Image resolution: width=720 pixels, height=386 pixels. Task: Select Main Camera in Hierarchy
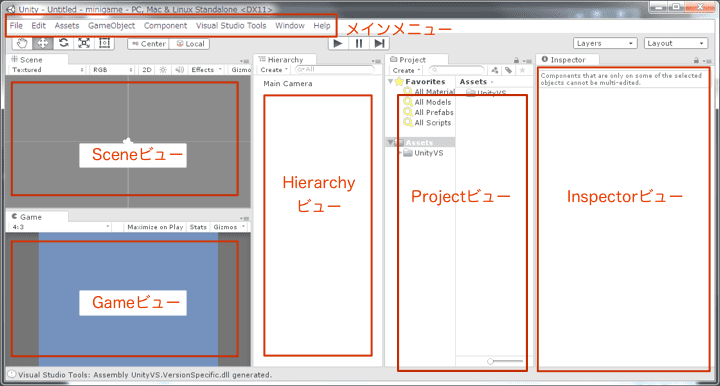[288, 84]
